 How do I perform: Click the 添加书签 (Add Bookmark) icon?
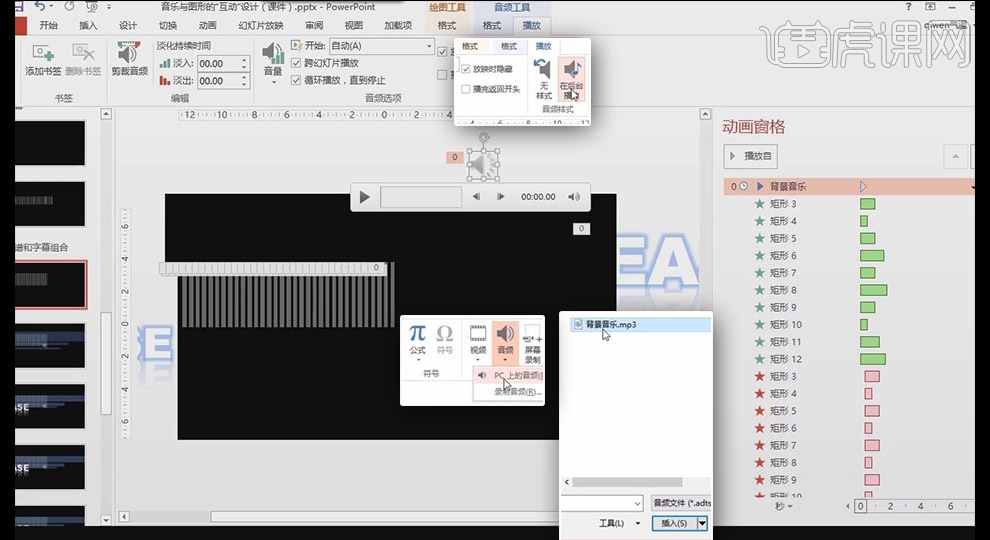(43, 57)
